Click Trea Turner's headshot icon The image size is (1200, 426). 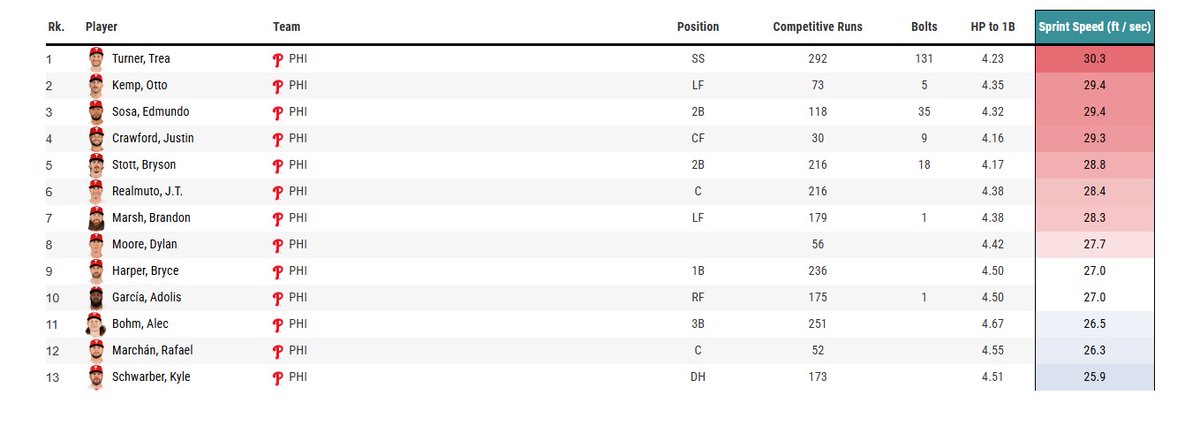[96, 59]
